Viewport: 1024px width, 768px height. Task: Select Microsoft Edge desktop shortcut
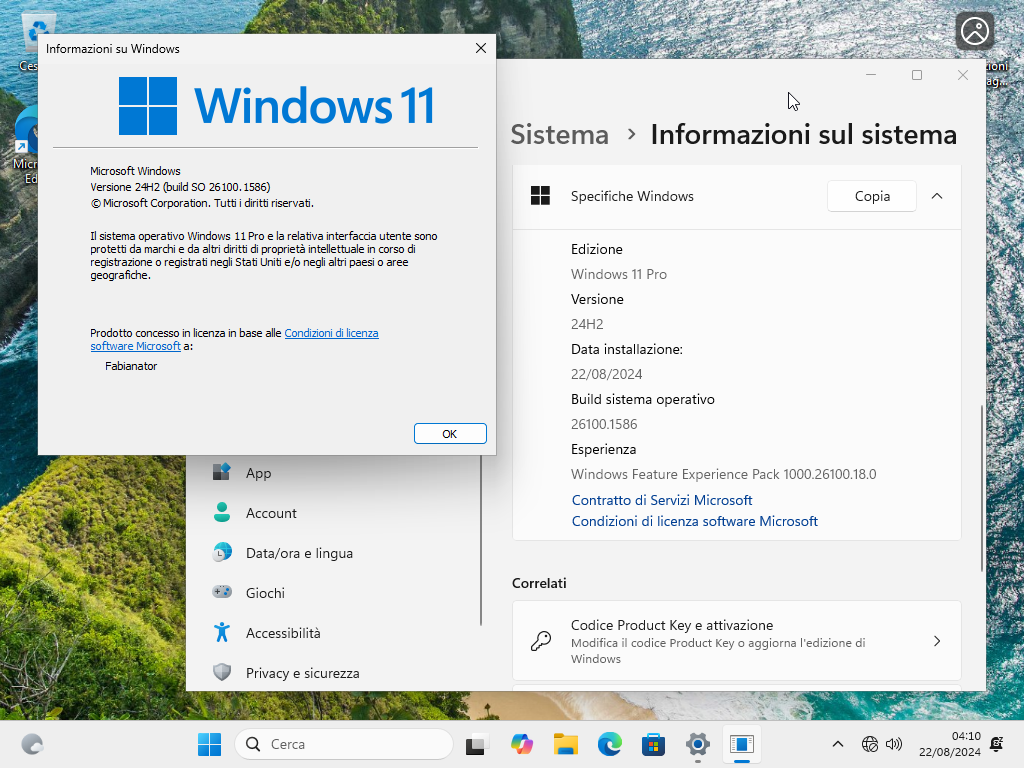point(25,146)
